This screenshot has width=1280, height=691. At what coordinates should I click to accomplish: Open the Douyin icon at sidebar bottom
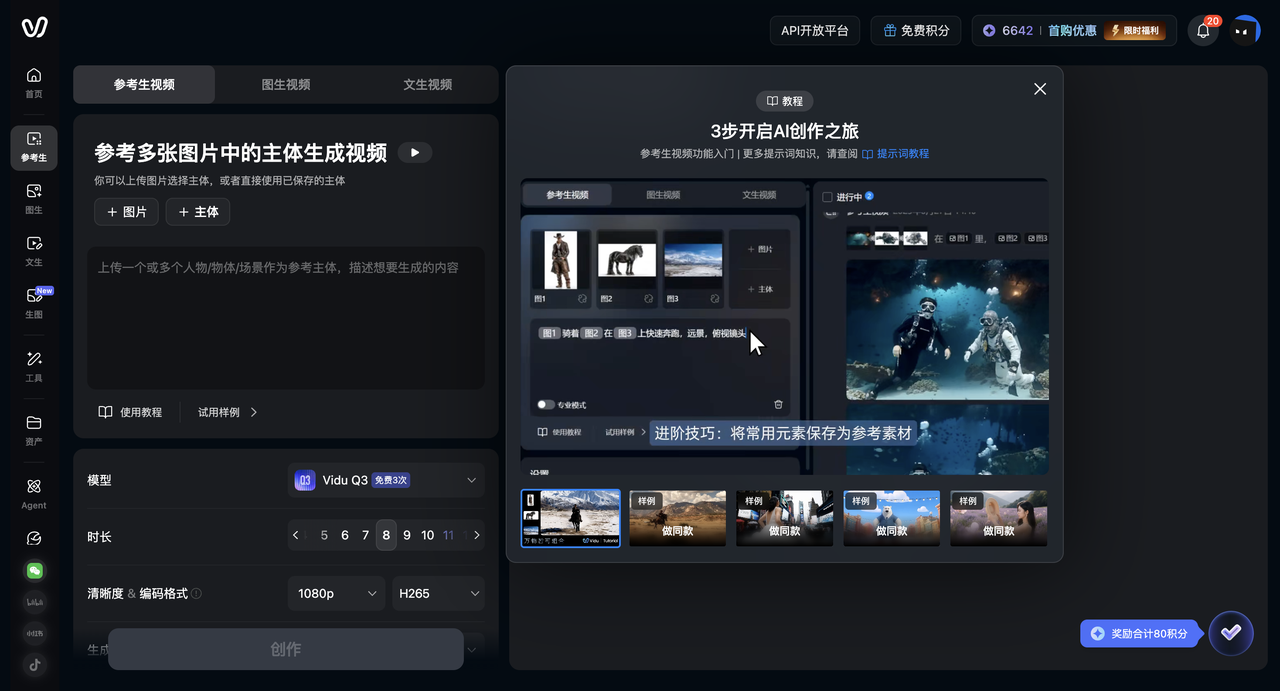[x=33, y=664]
